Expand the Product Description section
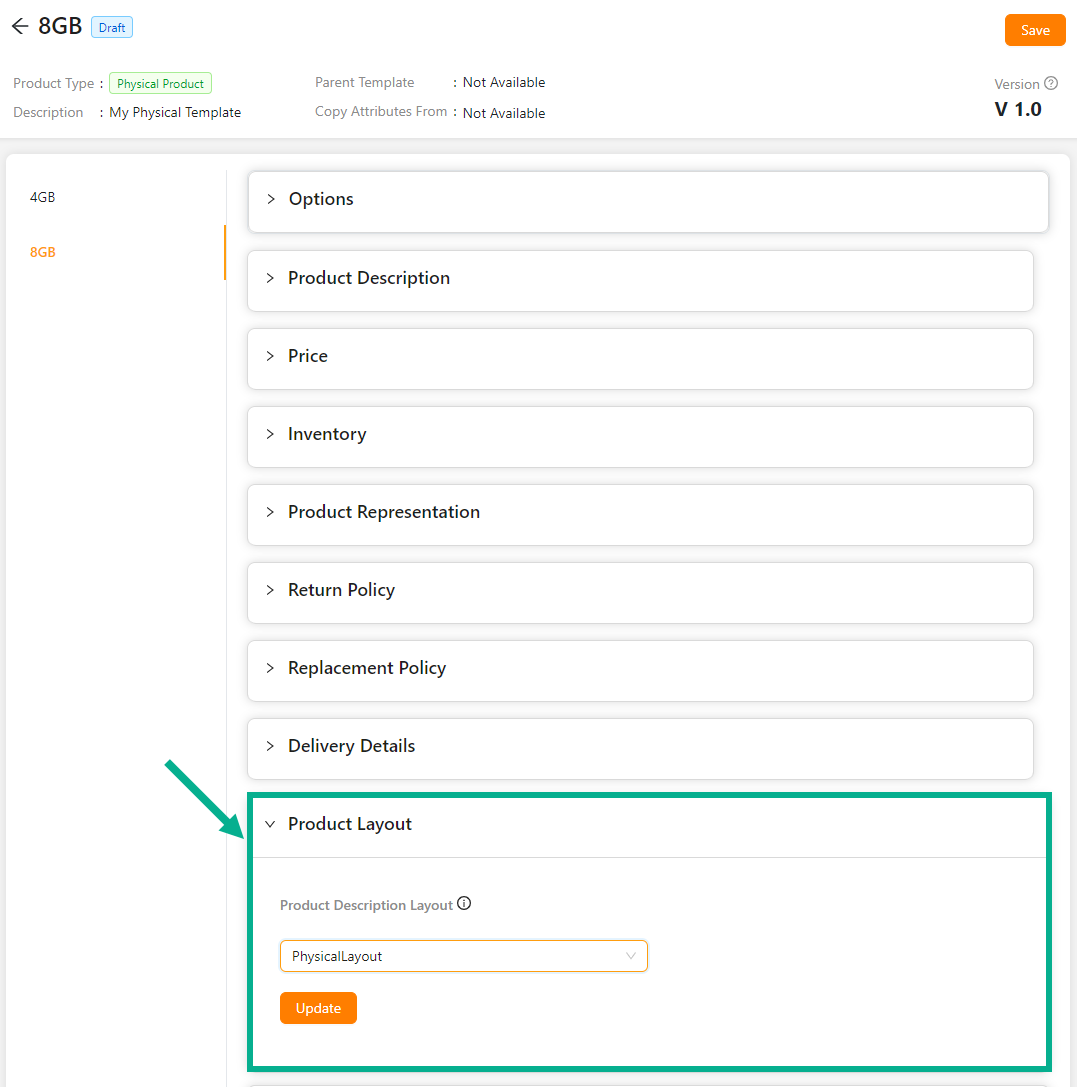Screen dimensions: 1077x1087 tap(368, 278)
